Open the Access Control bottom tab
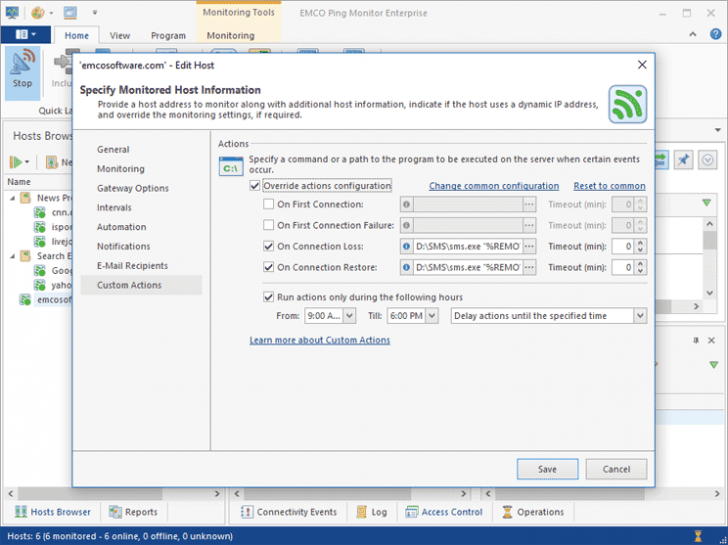The width and height of the screenshot is (728, 545). click(x=444, y=512)
